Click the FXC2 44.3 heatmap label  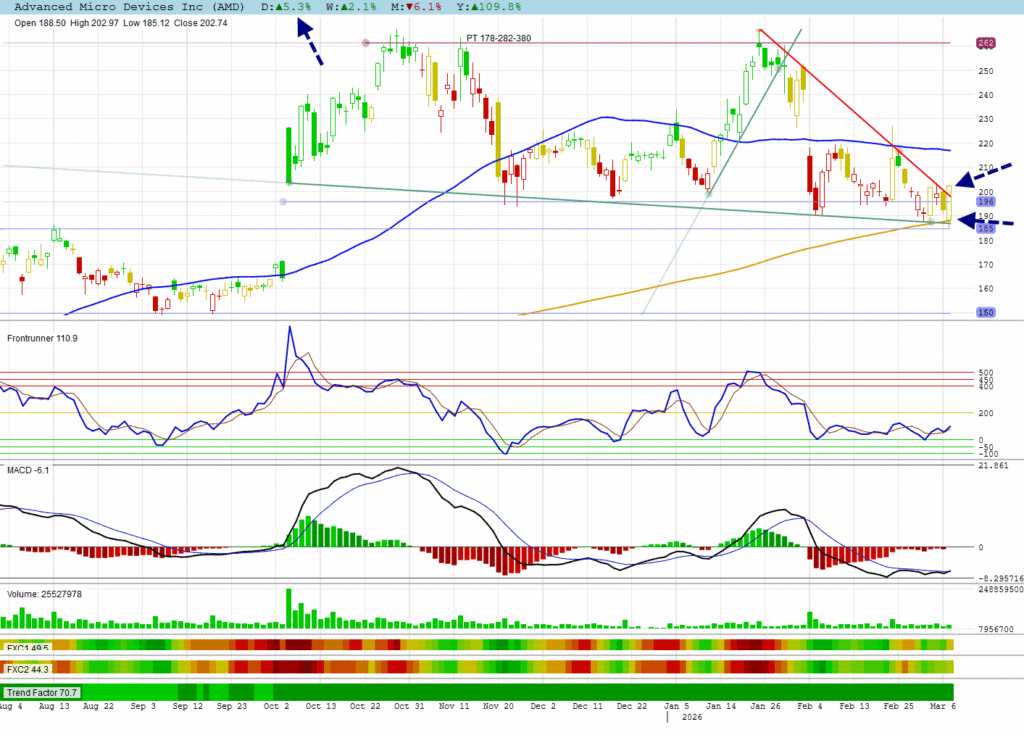tap(27, 667)
